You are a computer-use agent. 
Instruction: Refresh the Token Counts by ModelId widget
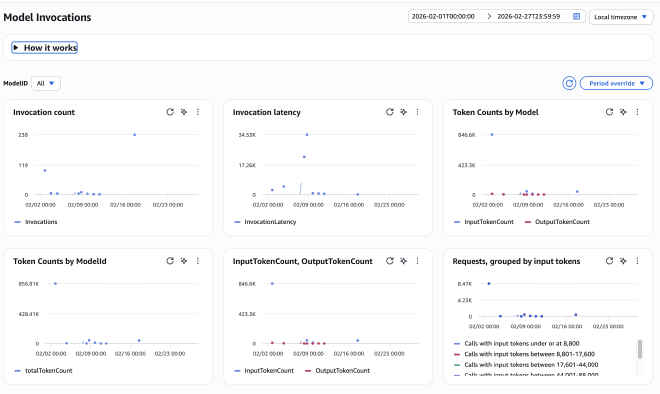point(170,261)
